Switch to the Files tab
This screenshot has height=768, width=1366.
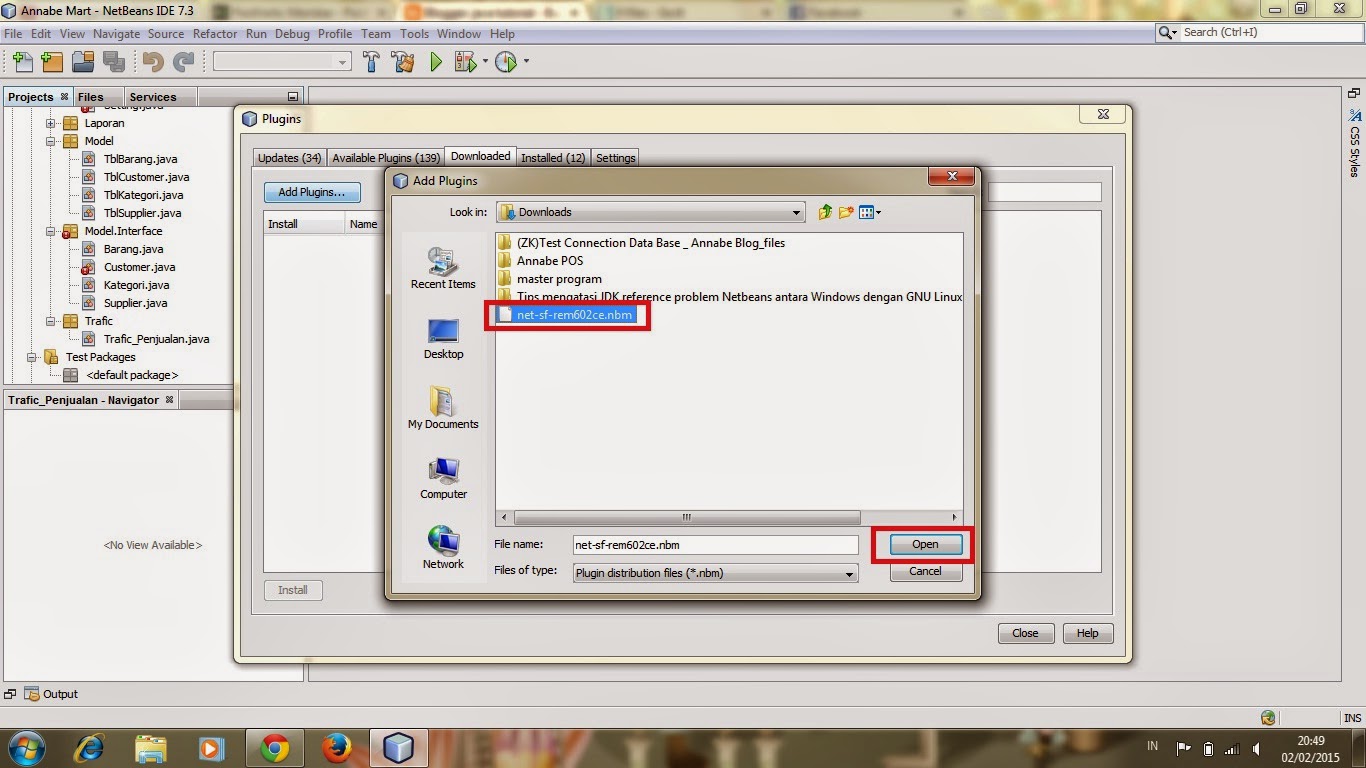tap(90, 97)
